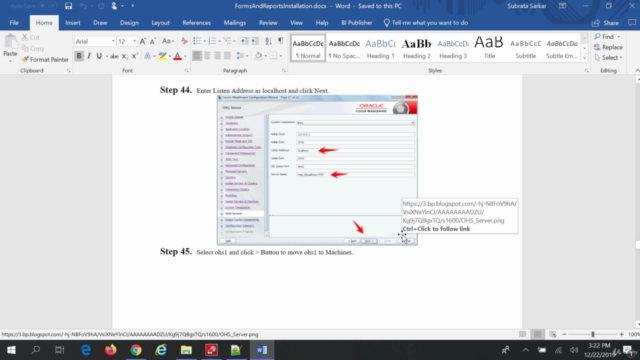Screen dimensions: 640x360
Task: Open the Font dialog launcher
Action: pyautogui.click(x=186, y=71)
